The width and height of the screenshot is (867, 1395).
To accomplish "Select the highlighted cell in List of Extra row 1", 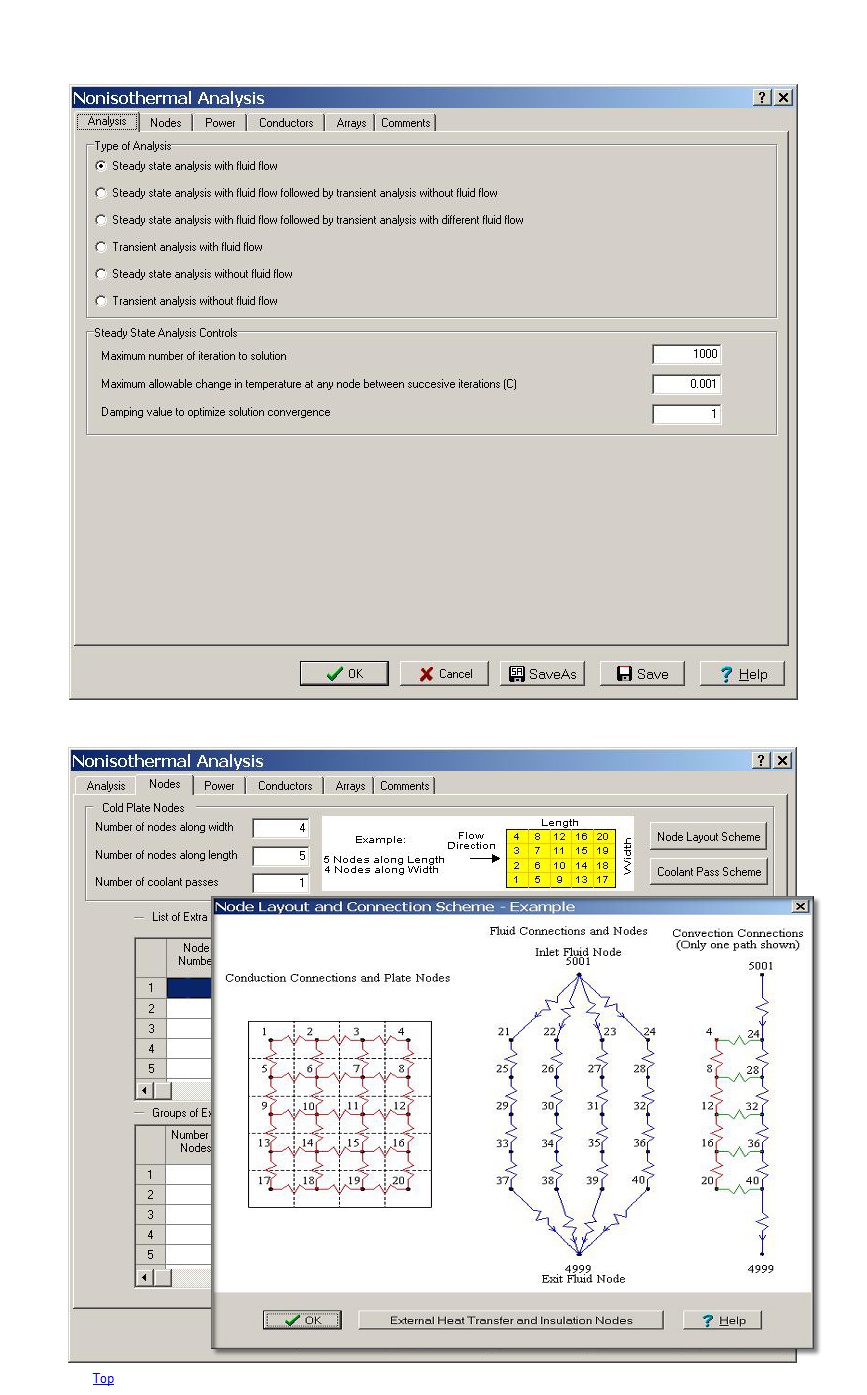I will click(190, 988).
